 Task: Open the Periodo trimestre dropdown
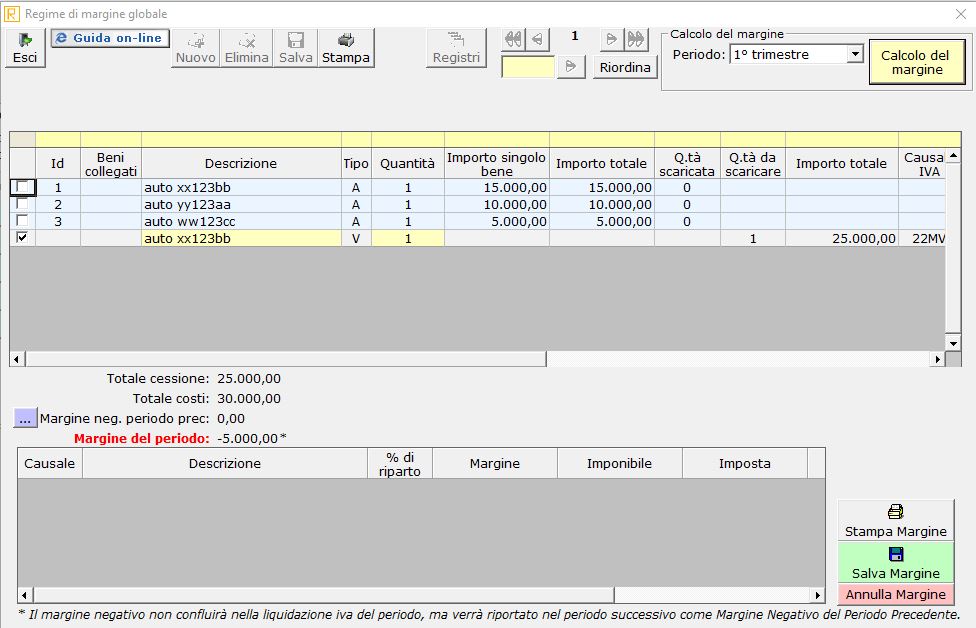click(x=854, y=54)
